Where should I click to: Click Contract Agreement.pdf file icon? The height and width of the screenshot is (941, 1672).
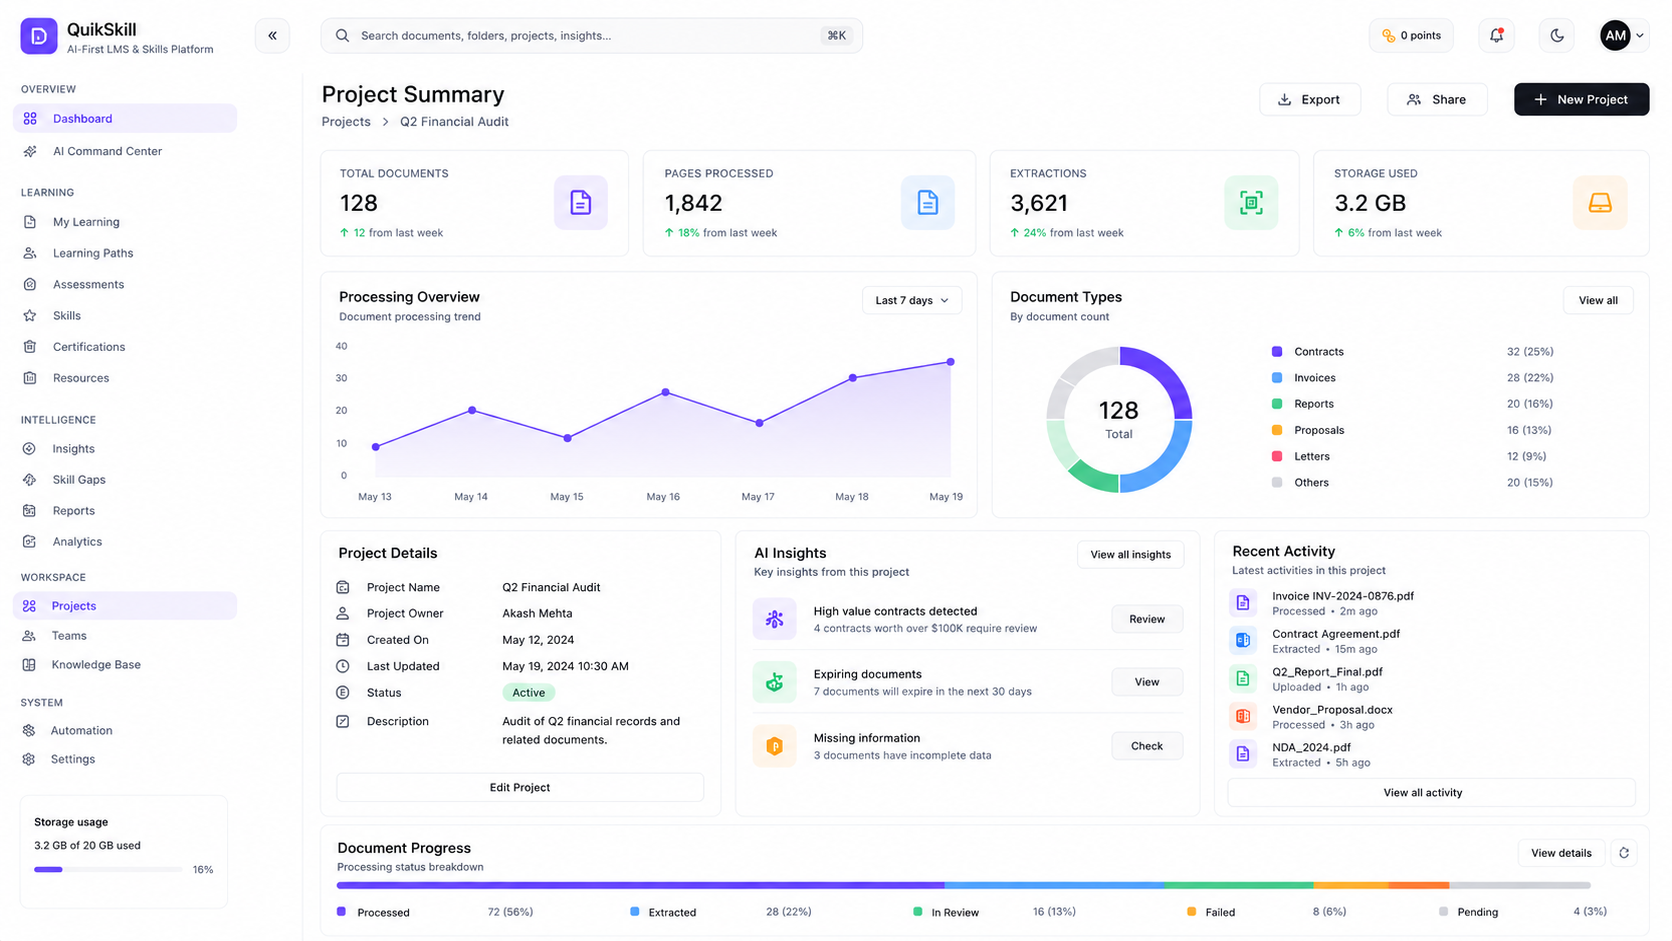[1243, 640]
